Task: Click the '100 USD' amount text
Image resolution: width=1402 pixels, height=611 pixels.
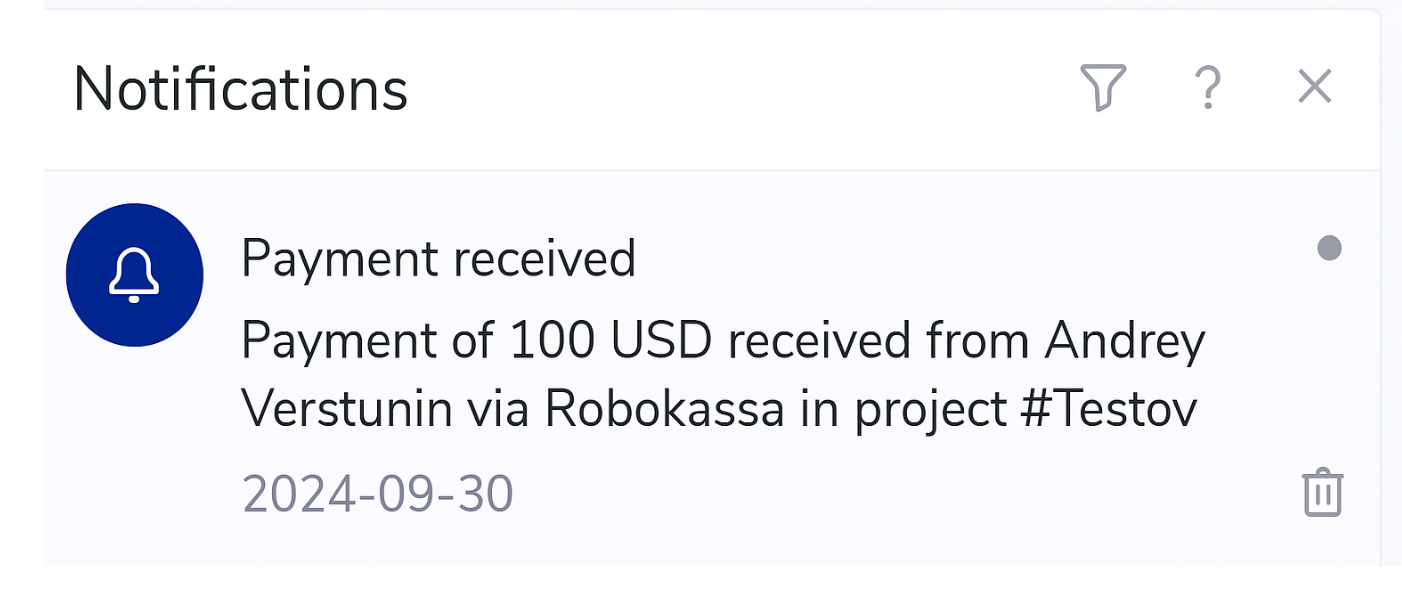Action: [x=610, y=342]
